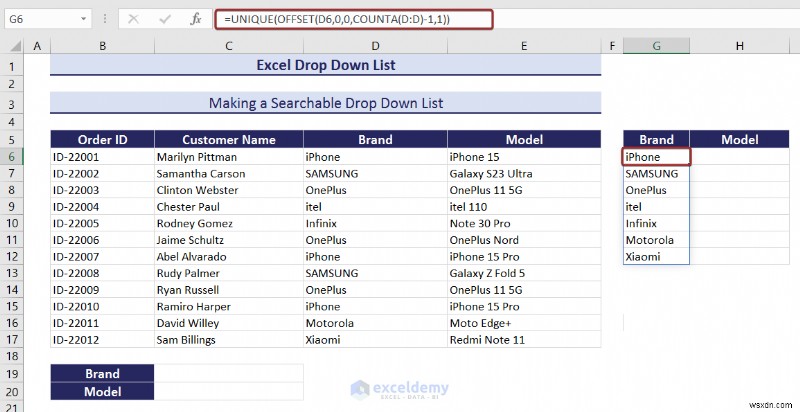Click the empty Brand input cell C19

[229, 373]
